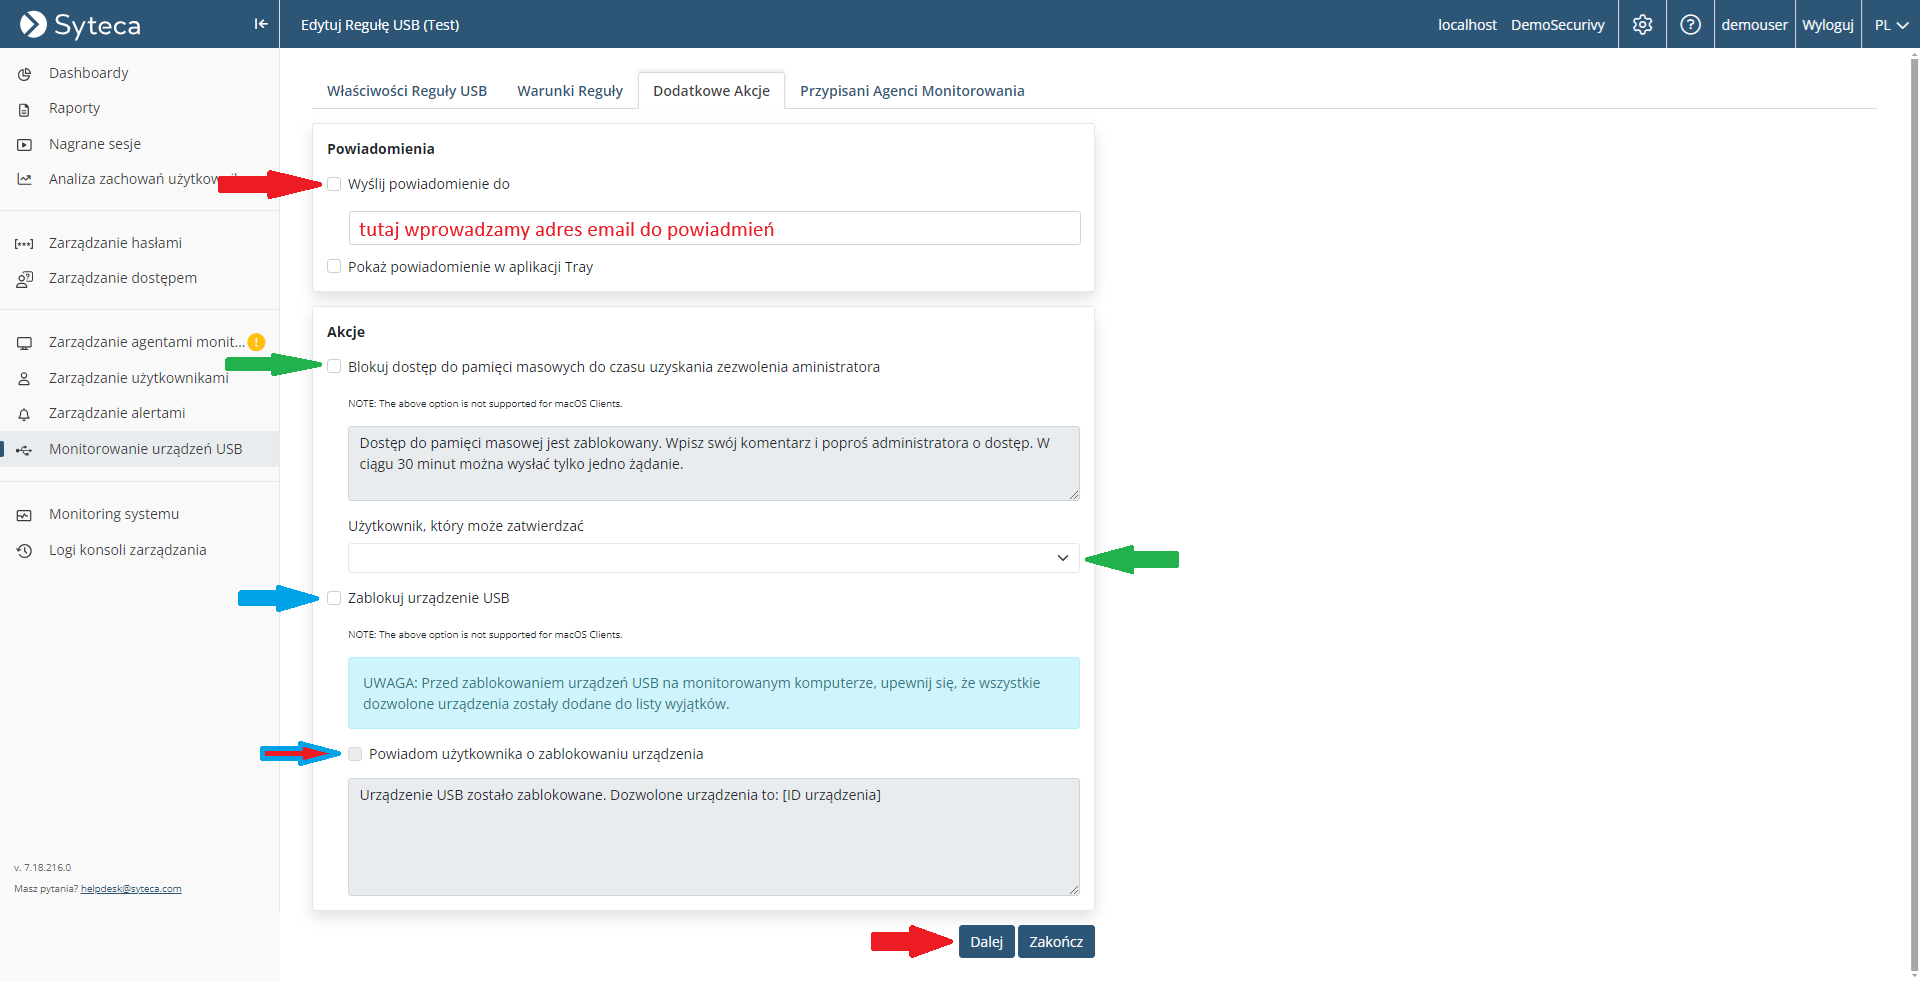This screenshot has width=1920, height=982.
Task: Click the yellow warning badge on agents
Action: tap(256, 342)
